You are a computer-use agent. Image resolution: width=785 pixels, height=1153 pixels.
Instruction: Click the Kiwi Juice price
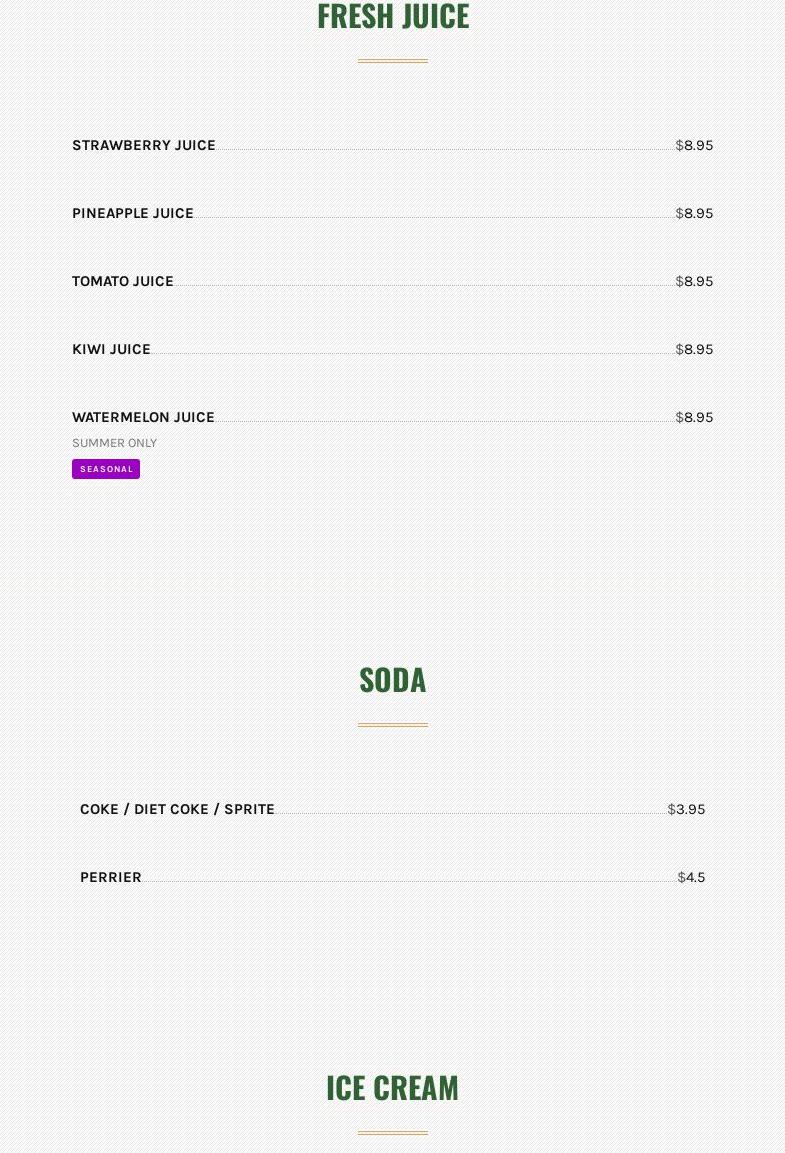[x=694, y=349]
